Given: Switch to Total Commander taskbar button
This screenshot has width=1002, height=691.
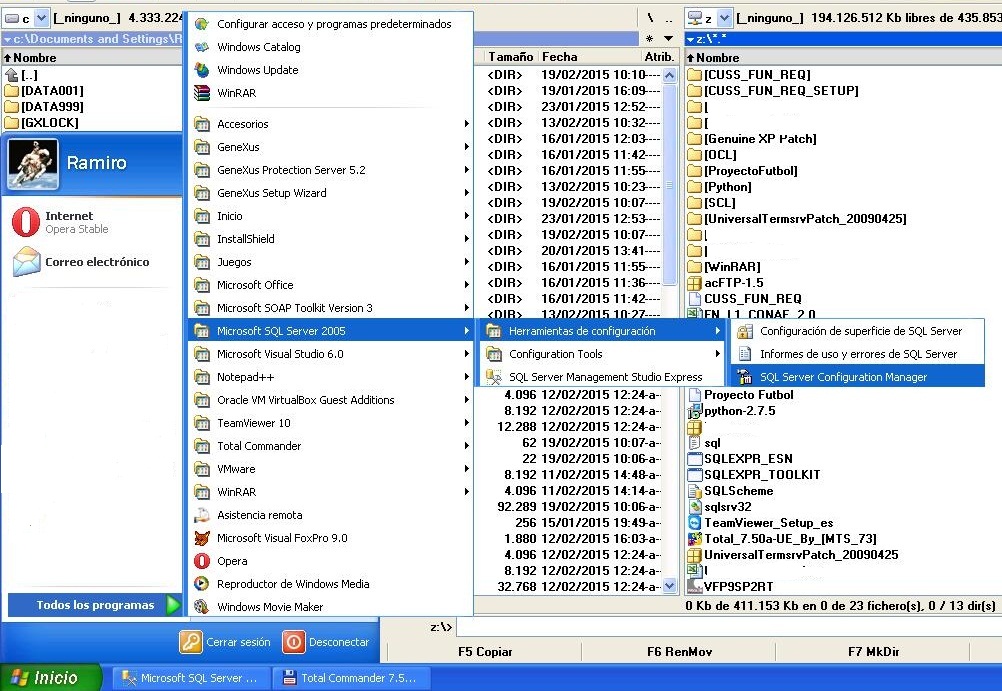Looking at the screenshot, I should [x=352, y=678].
